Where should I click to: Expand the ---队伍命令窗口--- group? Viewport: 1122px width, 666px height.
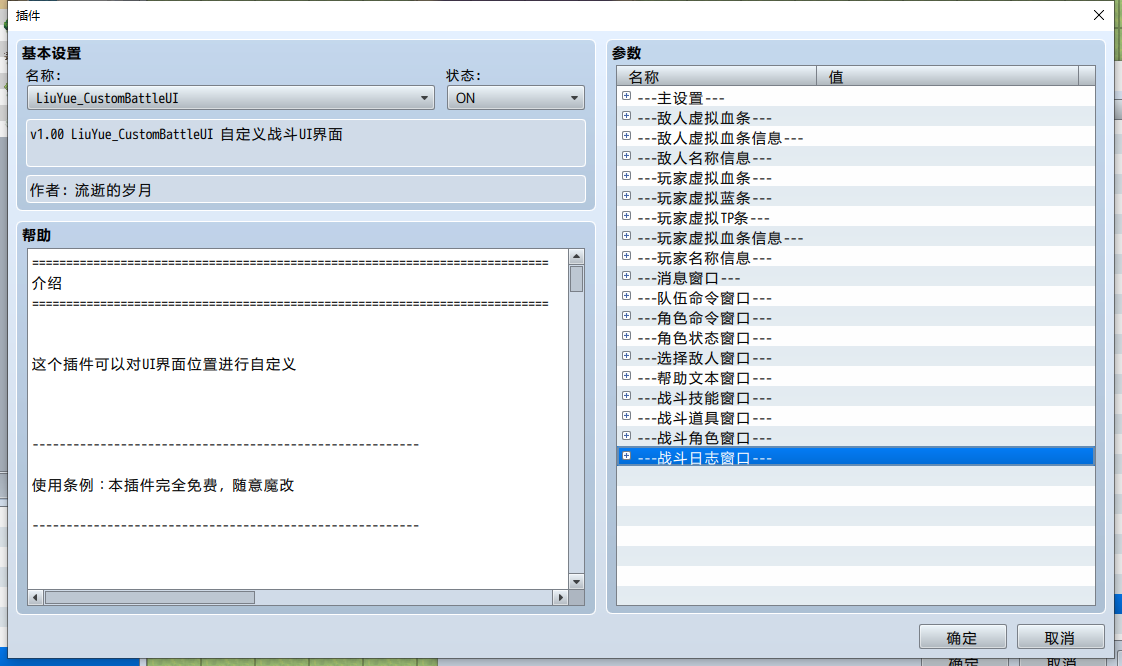[x=626, y=296]
